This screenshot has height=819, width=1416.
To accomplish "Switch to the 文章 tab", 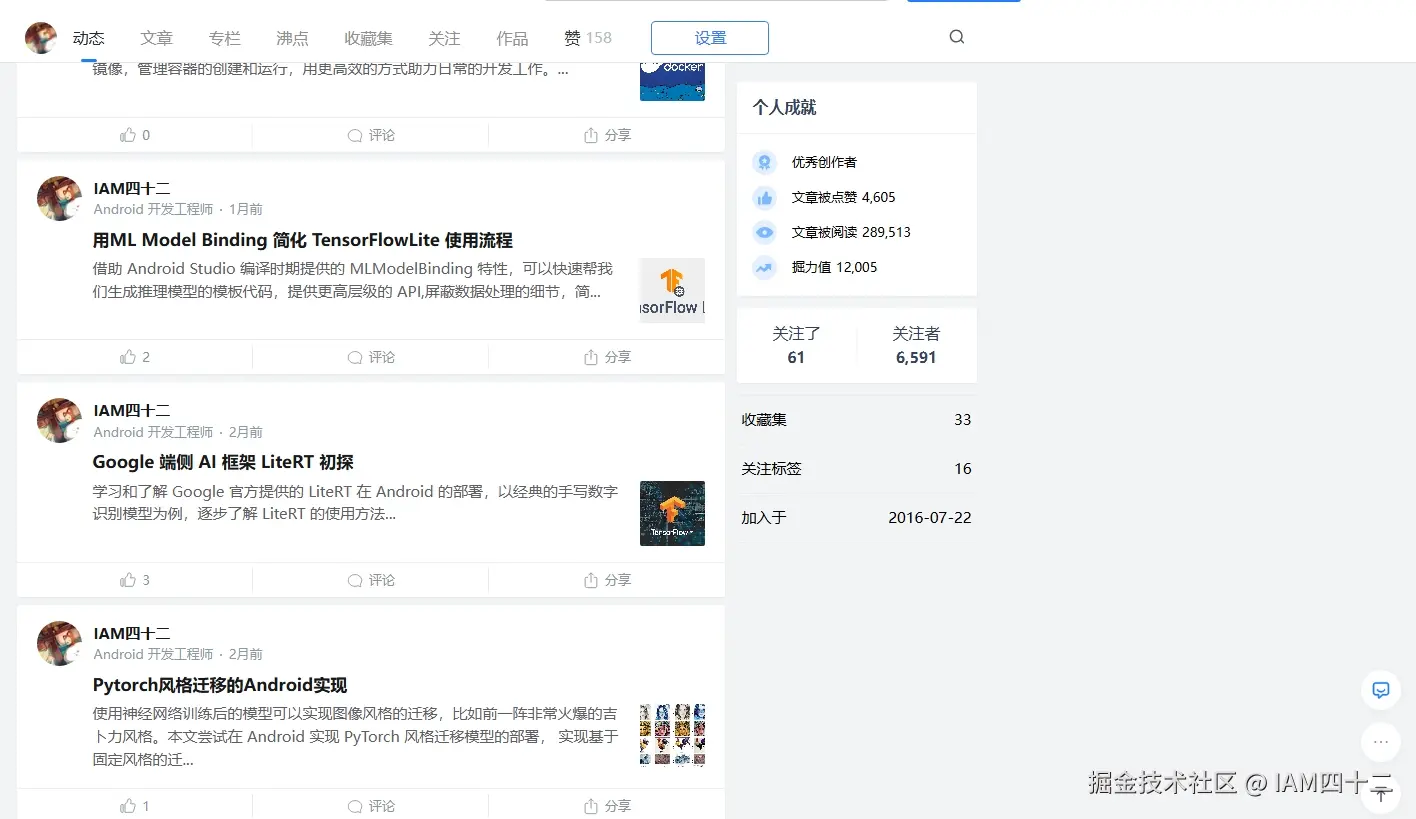I will 157,38.
